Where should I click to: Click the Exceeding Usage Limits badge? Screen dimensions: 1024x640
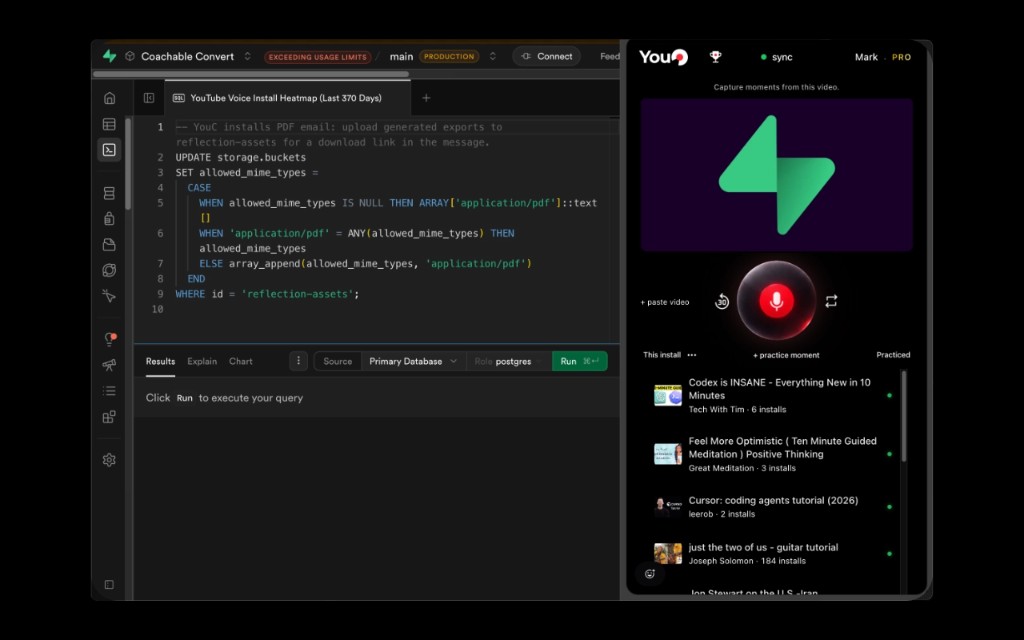click(317, 57)
